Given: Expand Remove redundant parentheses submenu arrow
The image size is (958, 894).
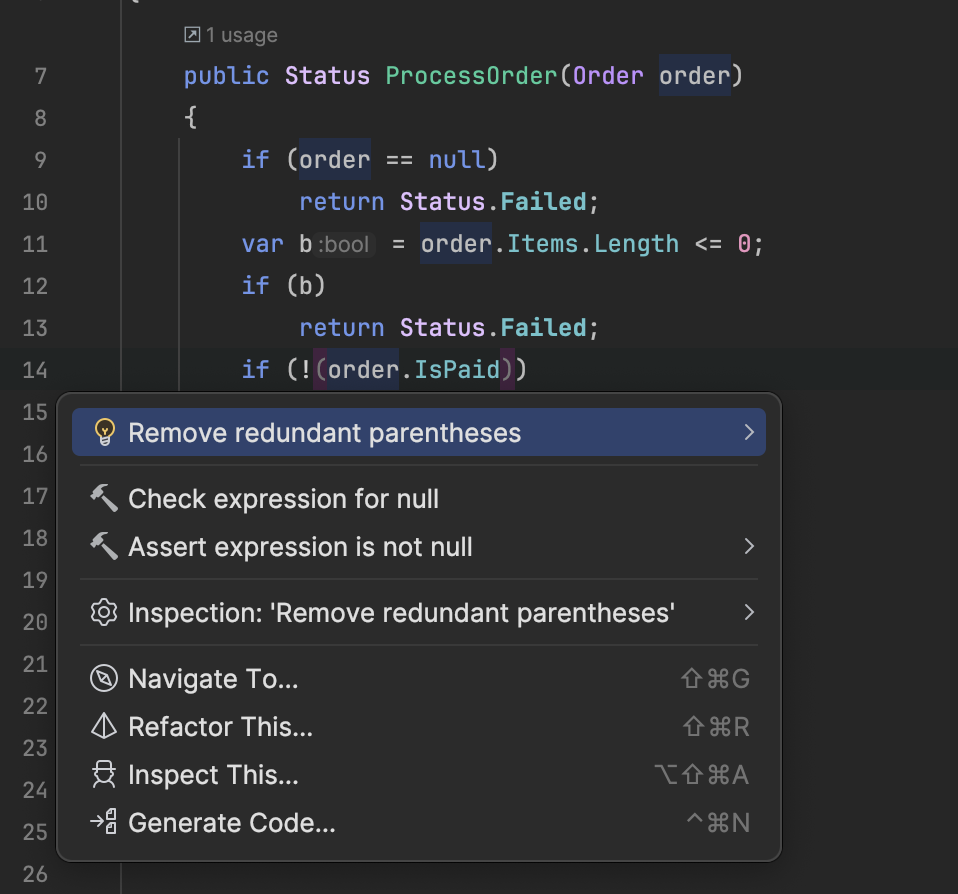Looking at the screenshot, I should pyautogui.click(x=748, y=432).
